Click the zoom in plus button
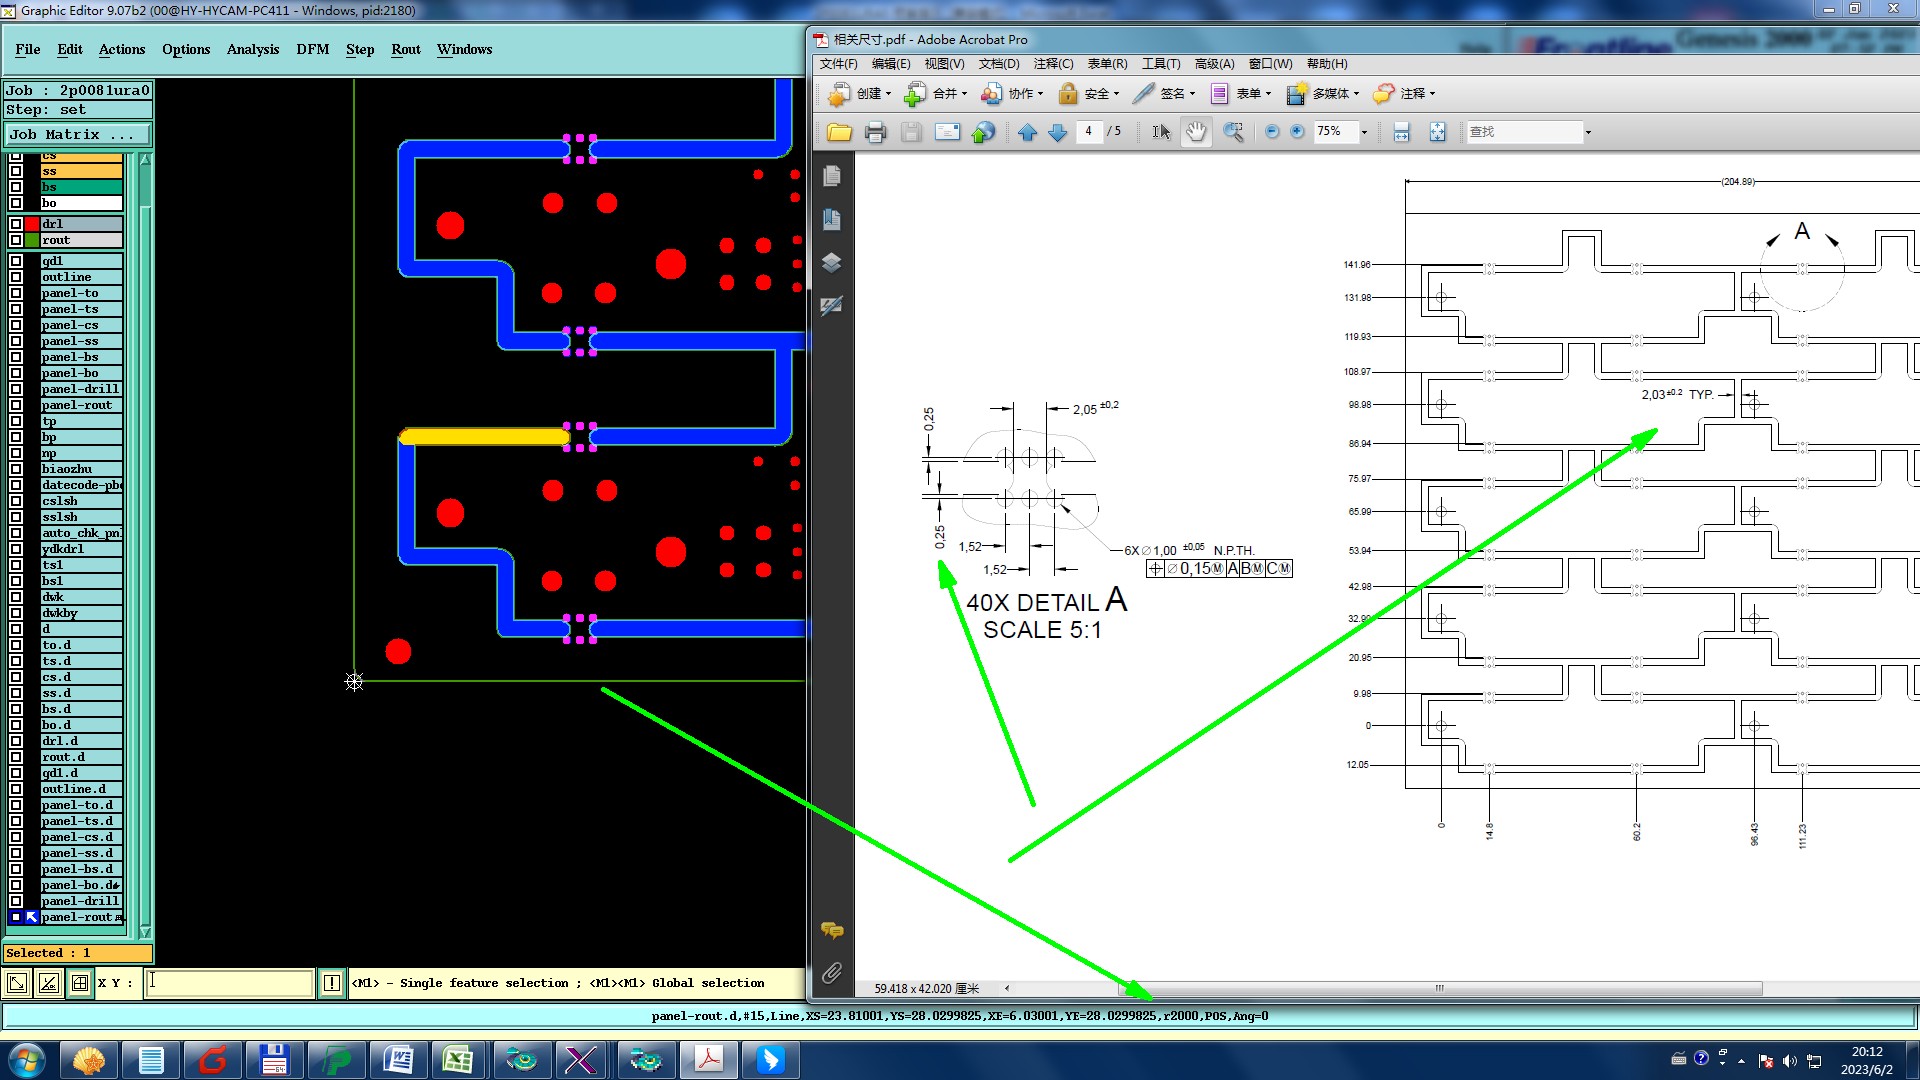 tap(1297, 132)
